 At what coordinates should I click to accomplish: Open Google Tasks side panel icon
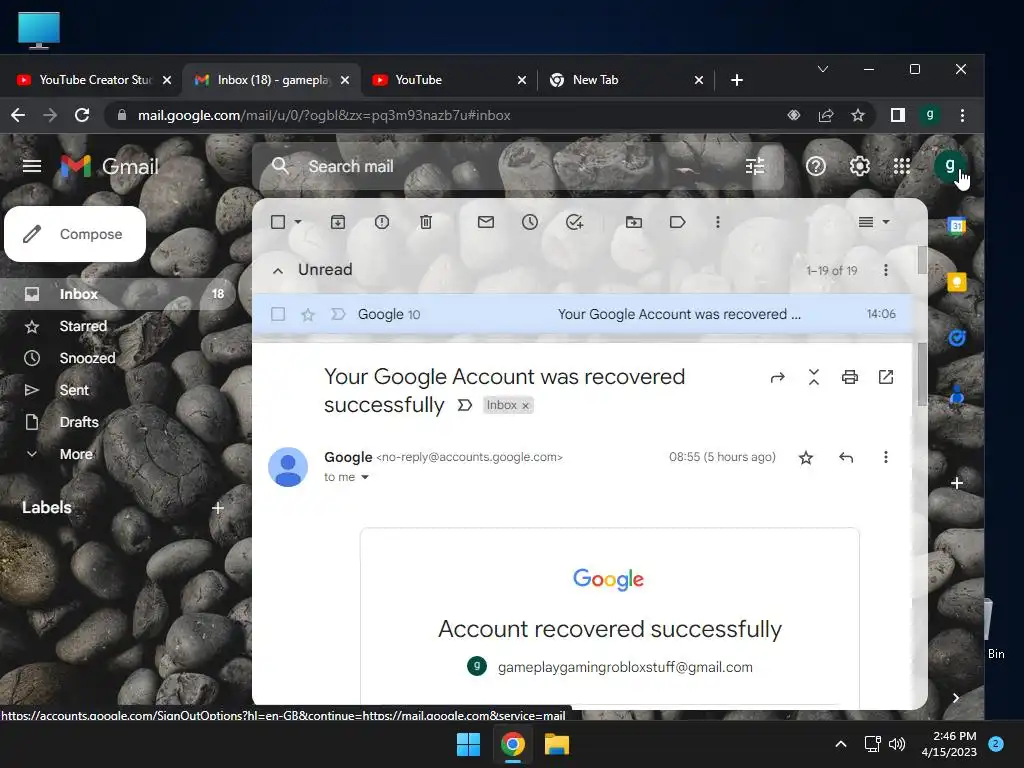957,338
